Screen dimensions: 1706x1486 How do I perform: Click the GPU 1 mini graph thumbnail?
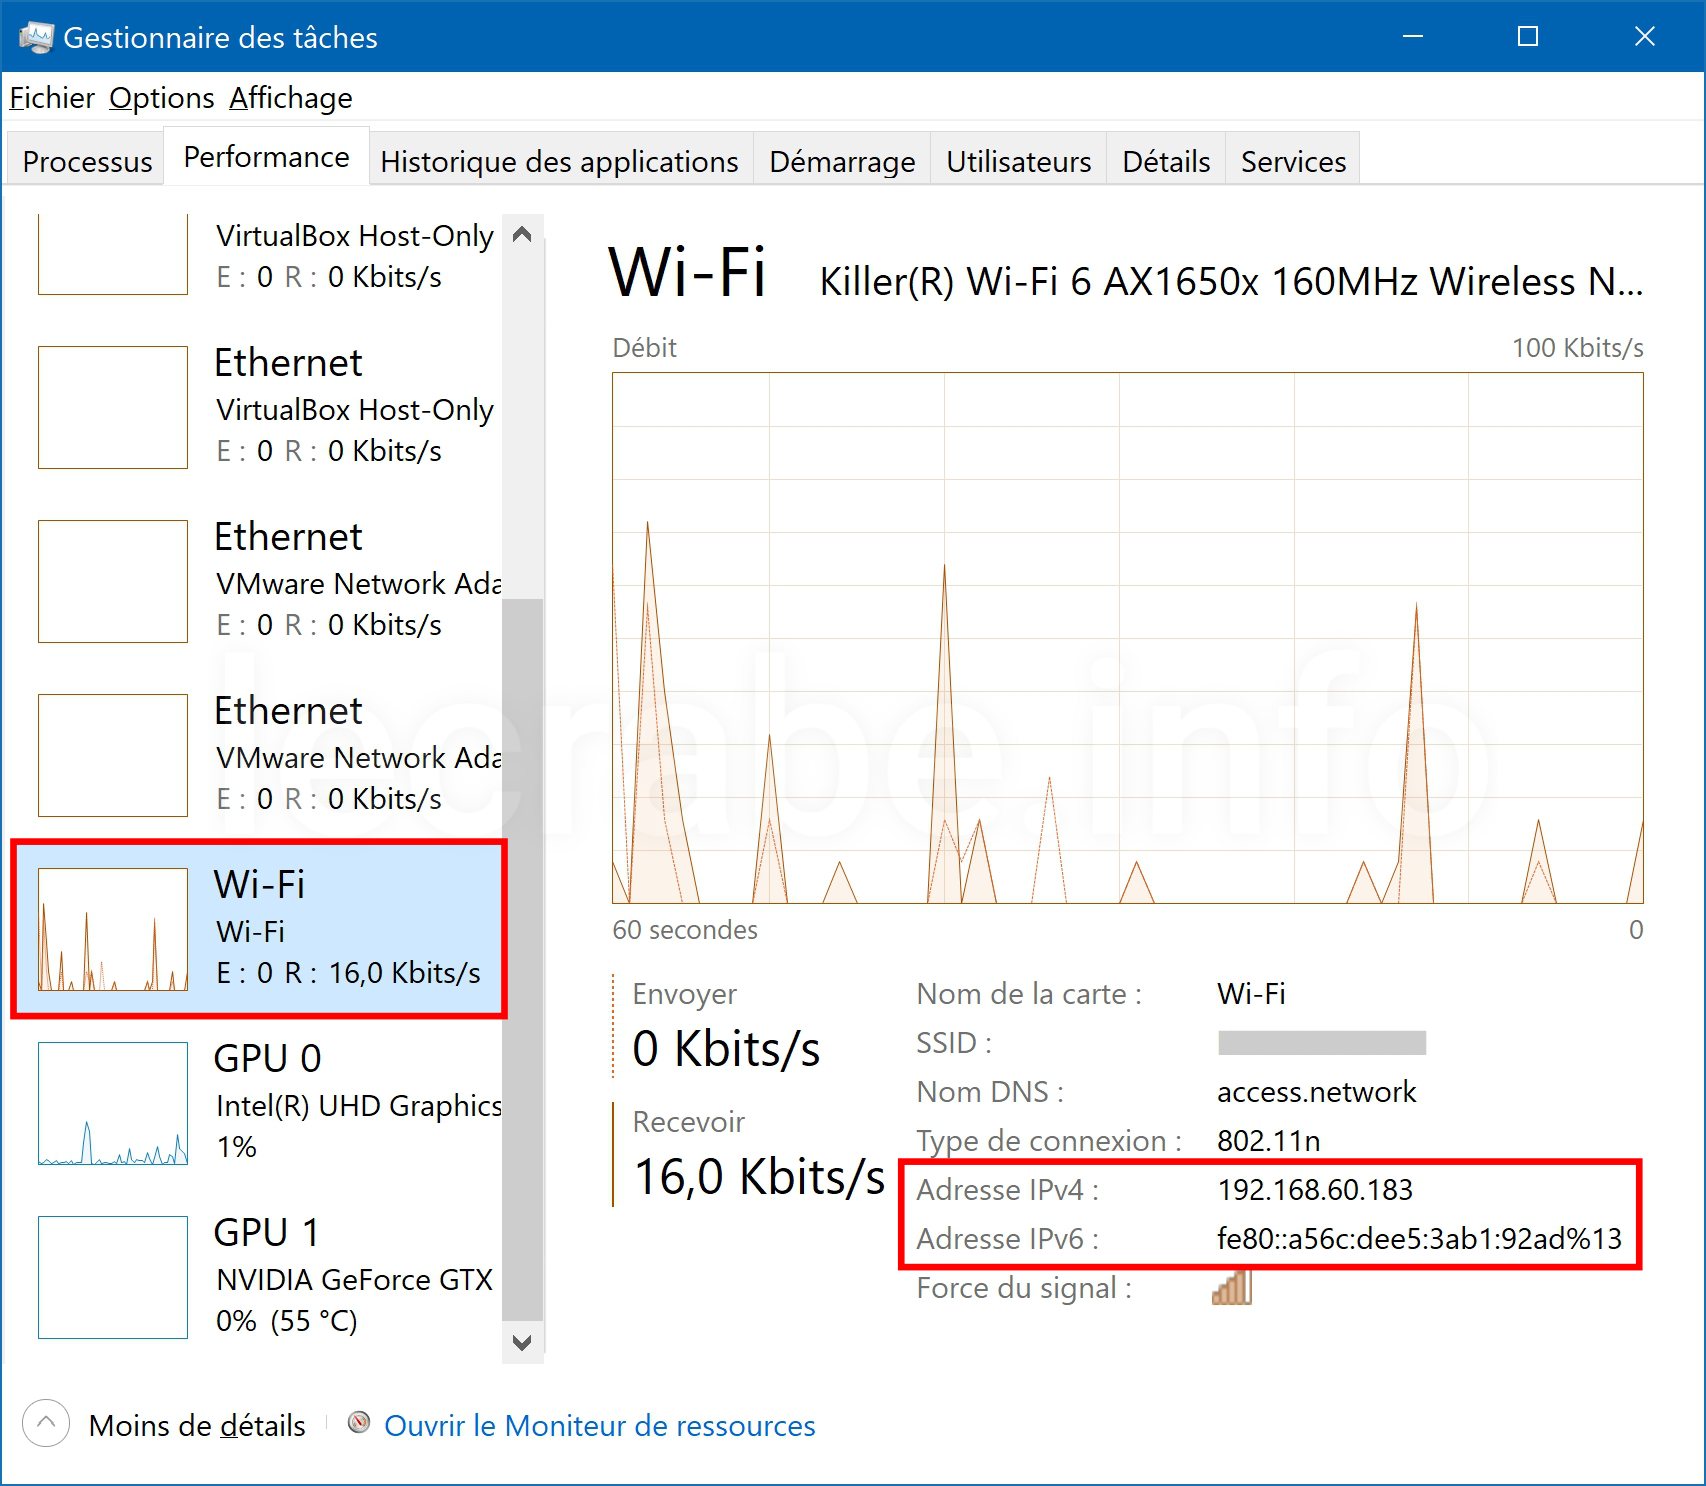tap(113, 1277)
